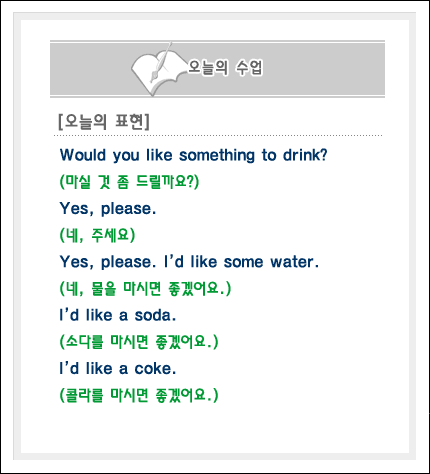Select the standalone line Yes, please.
430x474 pixels.
(x=108, y=209)
